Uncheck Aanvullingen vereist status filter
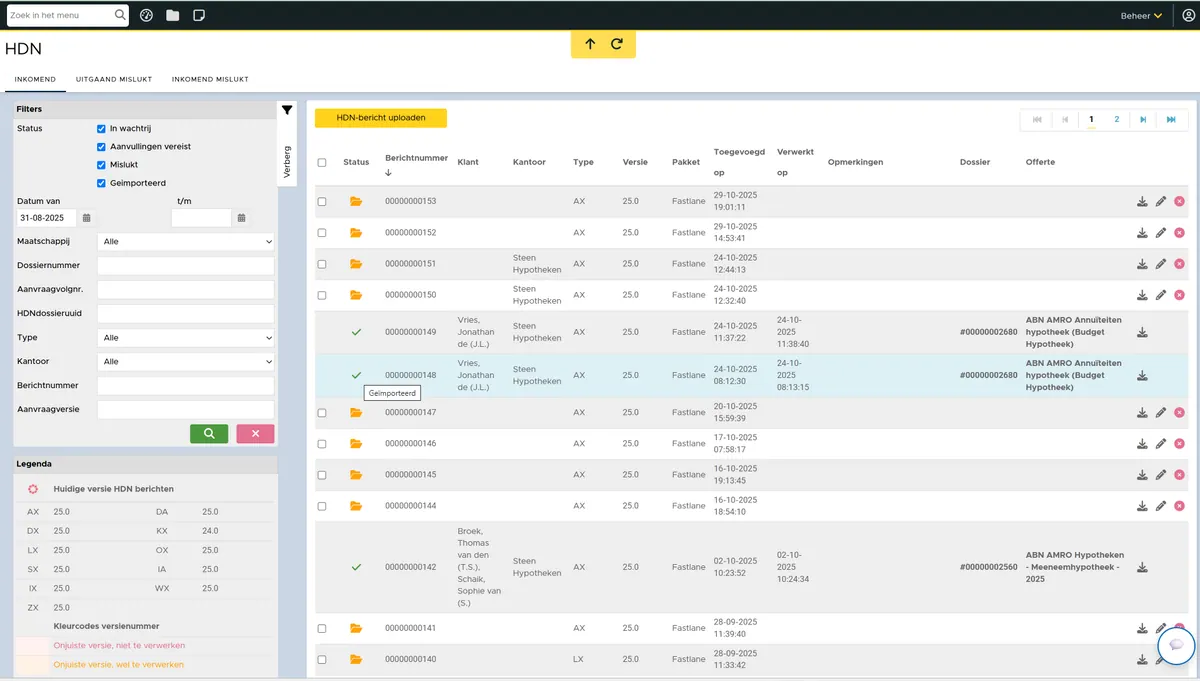Image resolution: width=1200 pixels, height=681 pixels. point(101,147)
